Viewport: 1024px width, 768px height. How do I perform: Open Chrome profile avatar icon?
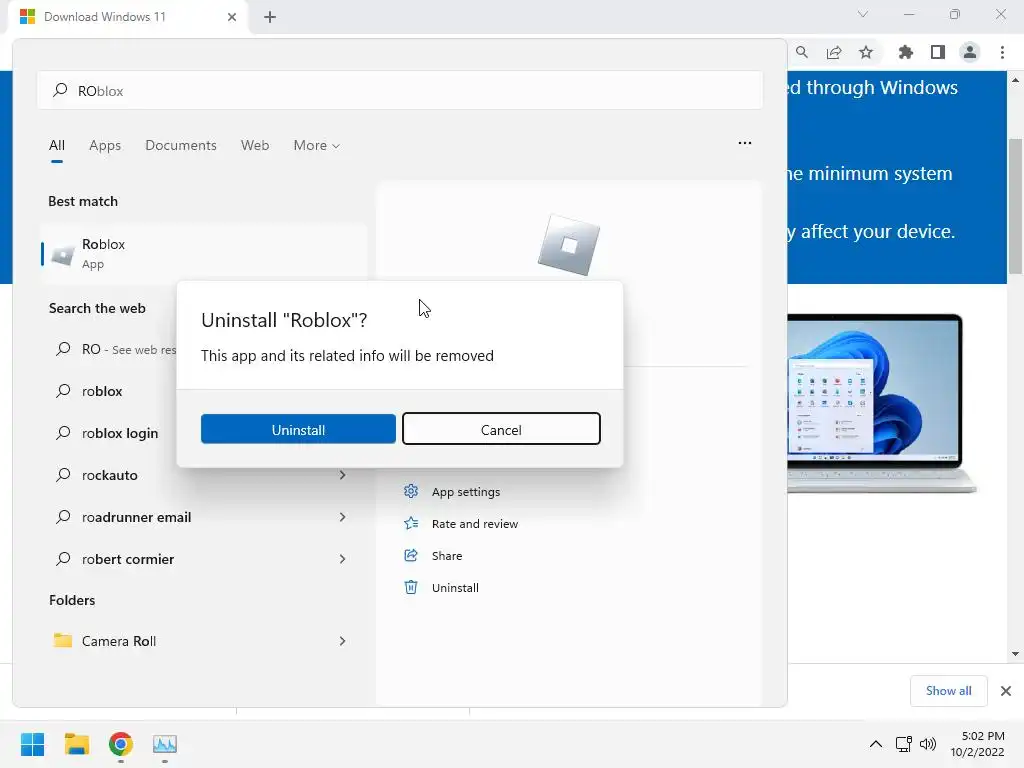click(x=970, y=52)
